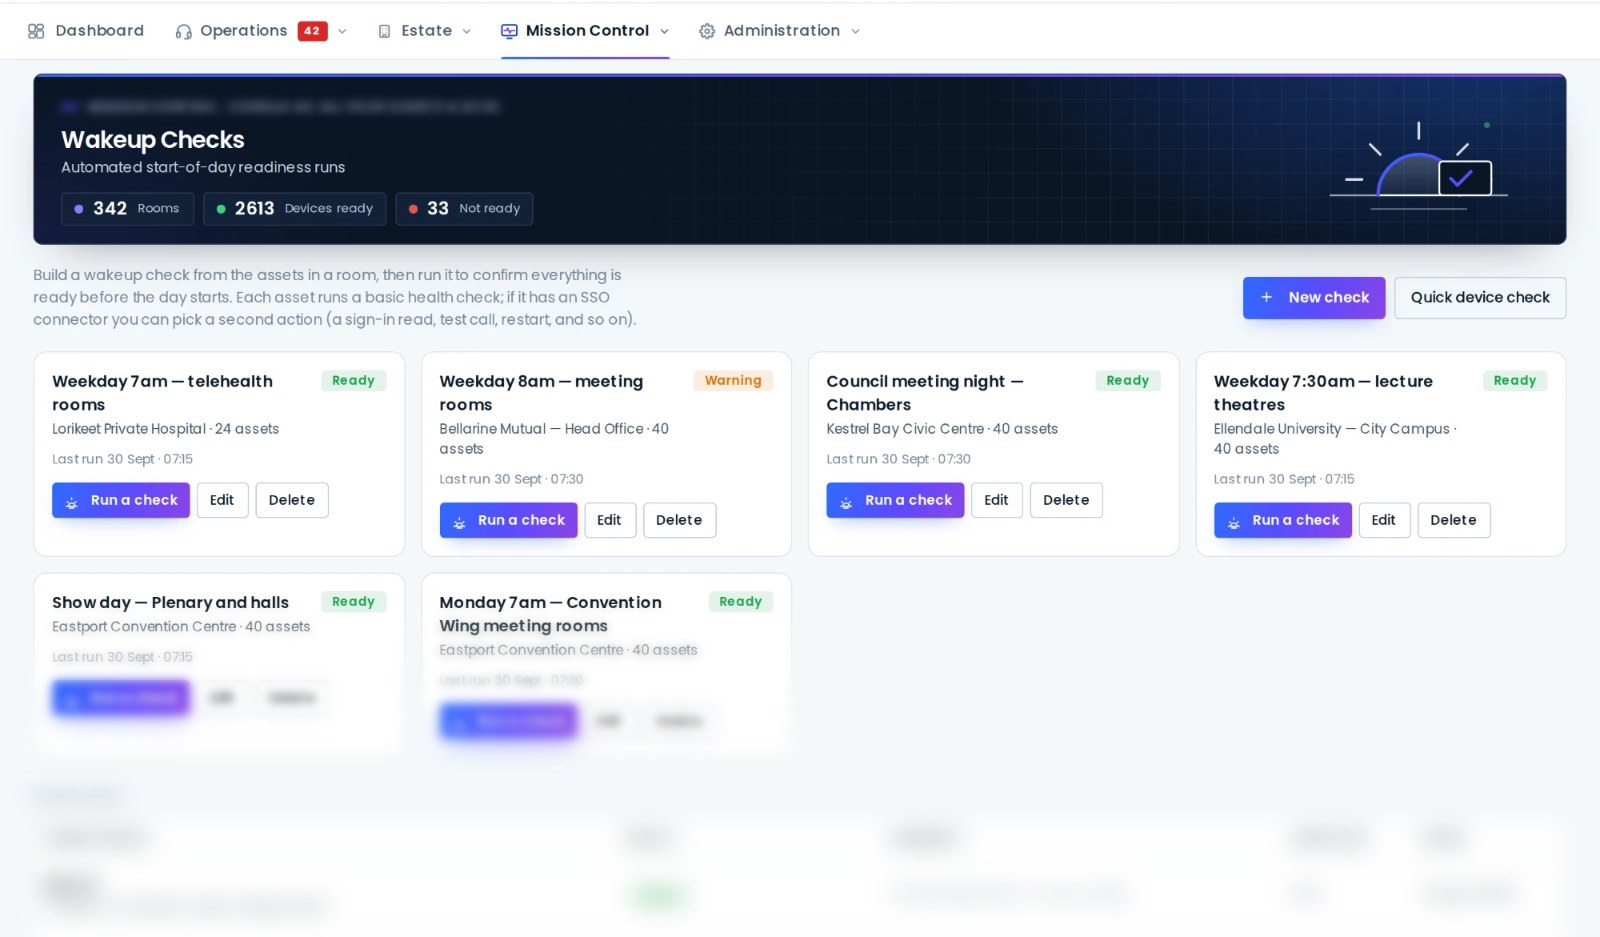Viewport: 1600px width, 937px height.
Task: Expand the Administration menu chevron
Action: click(x=855, y=31)
